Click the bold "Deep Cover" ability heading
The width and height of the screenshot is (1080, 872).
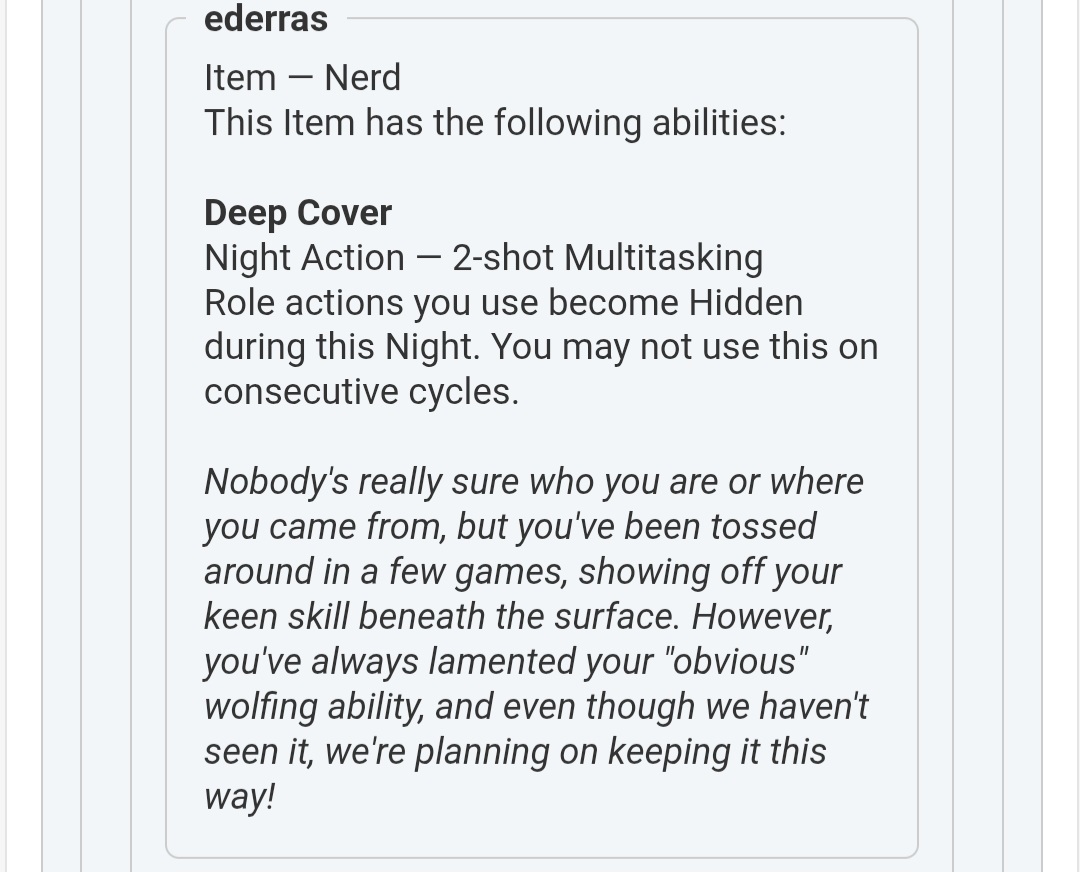point(298,213)
